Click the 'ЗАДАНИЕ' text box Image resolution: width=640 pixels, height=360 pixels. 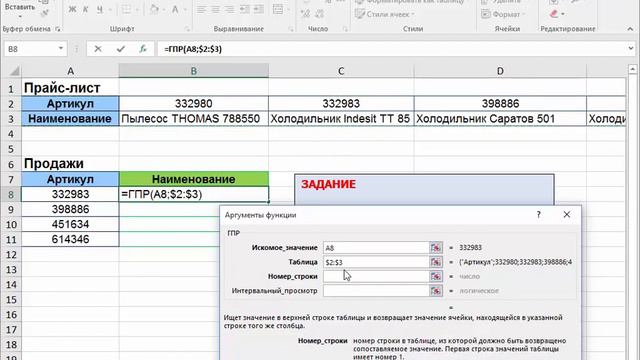click(424, 190)
